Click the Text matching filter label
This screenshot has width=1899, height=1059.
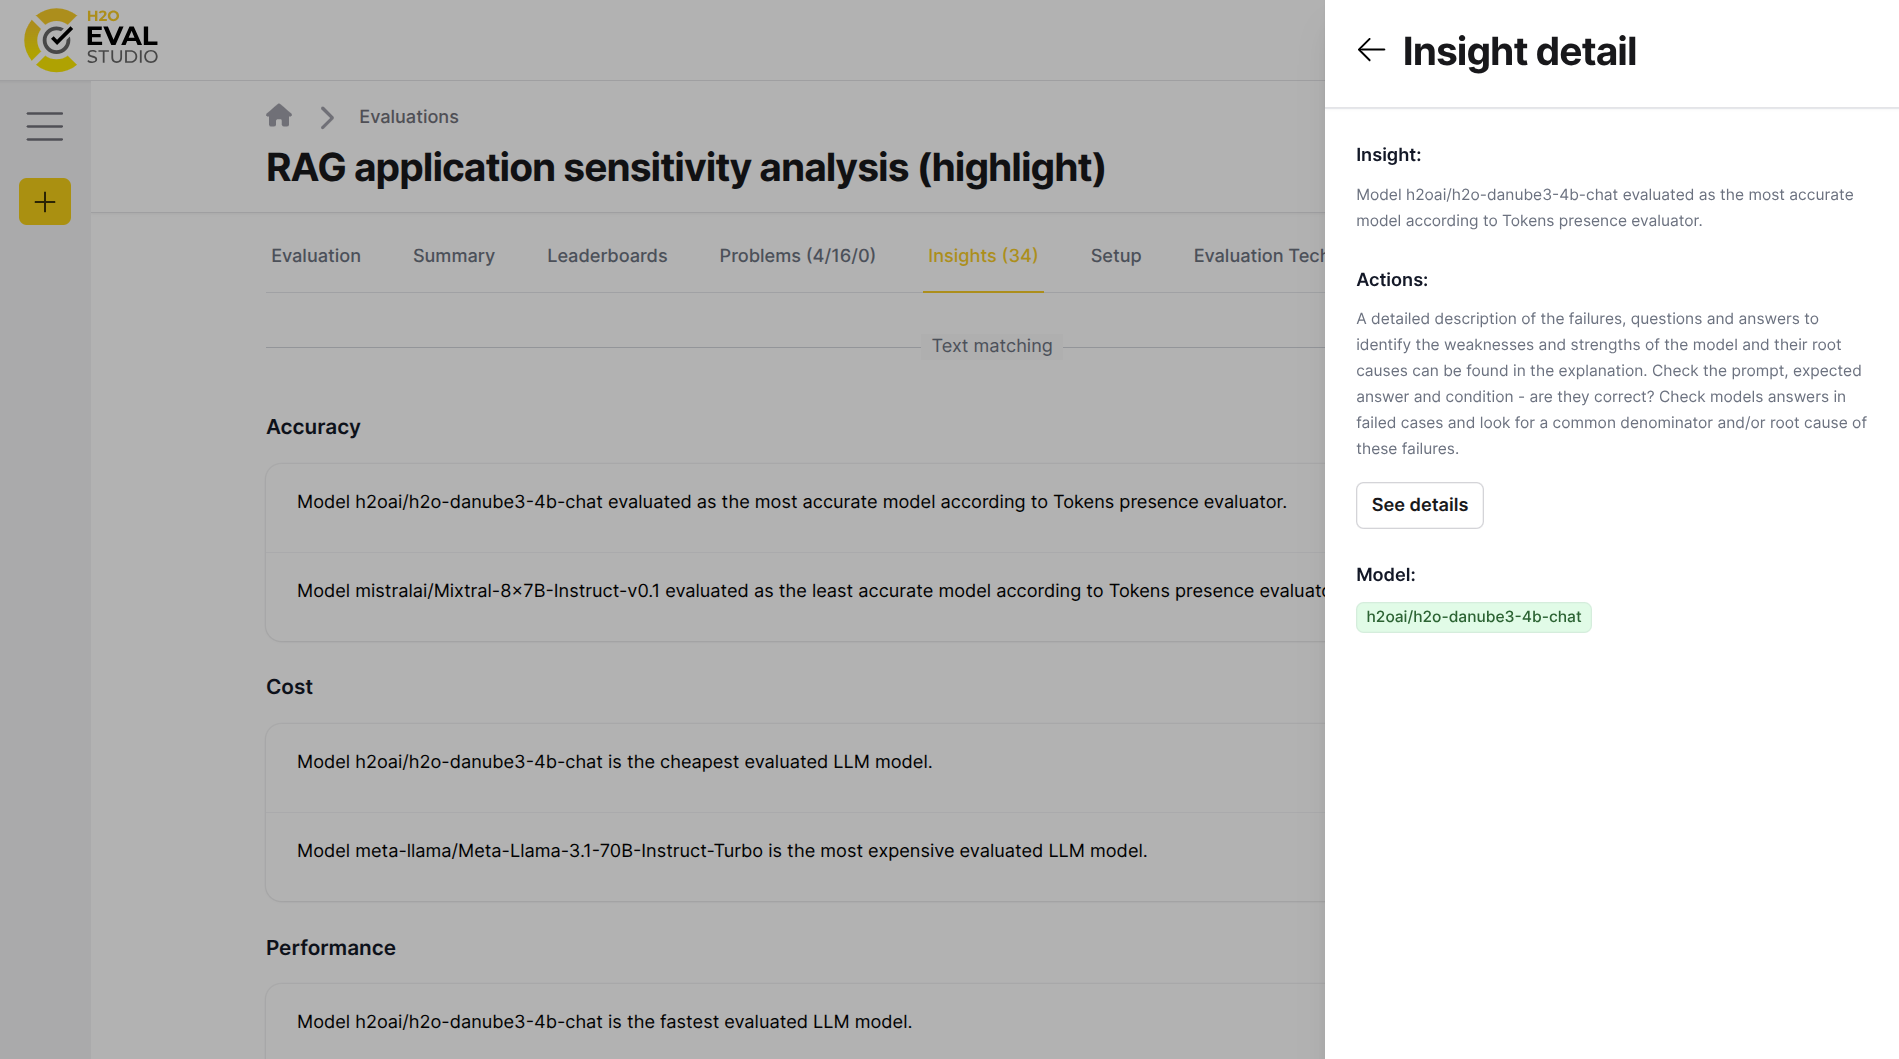click(x=991, y=345)
